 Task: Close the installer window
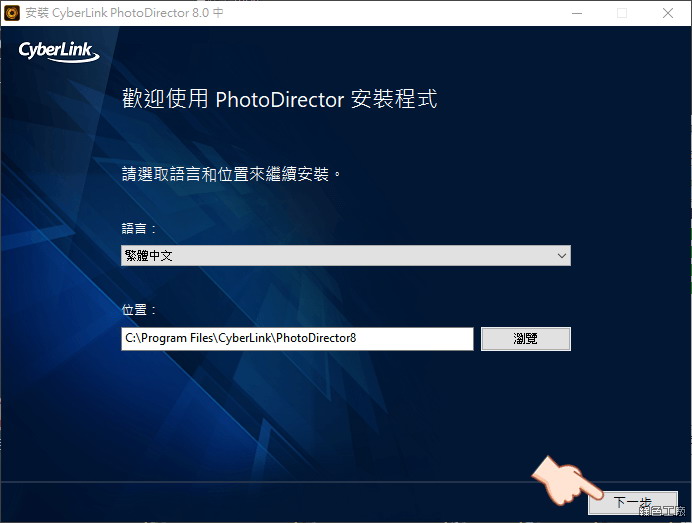tap(668, 13)
